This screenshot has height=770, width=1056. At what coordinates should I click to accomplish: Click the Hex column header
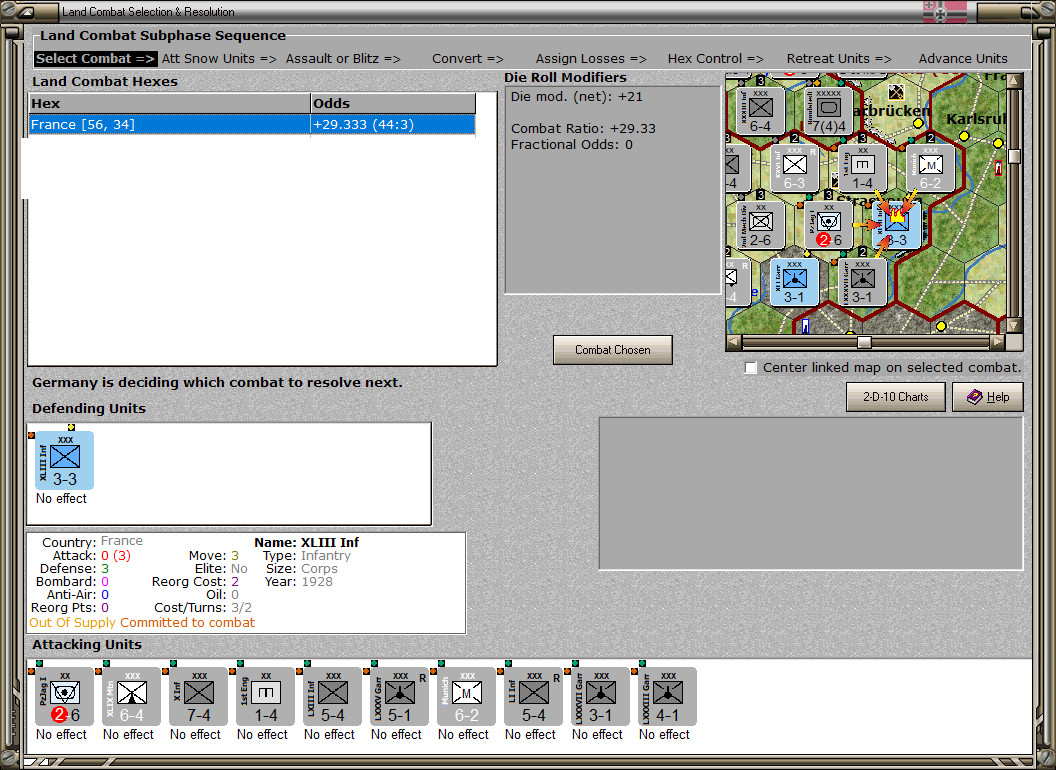point(170,104)
